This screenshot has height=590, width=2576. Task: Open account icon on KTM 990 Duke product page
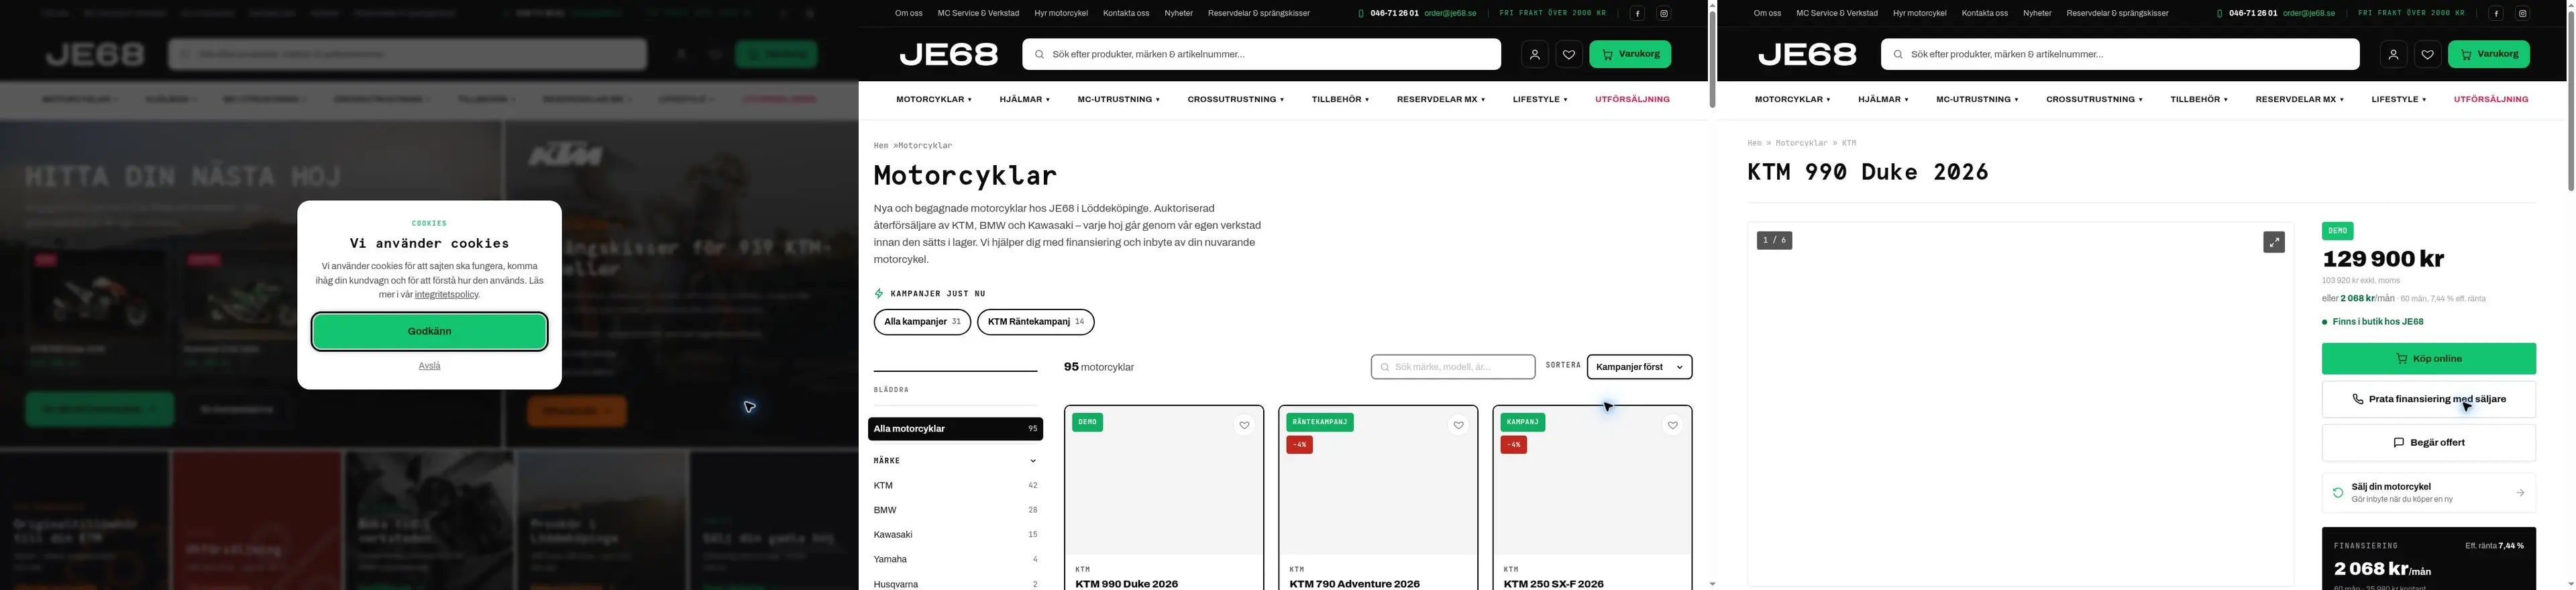click(2393, 54)
